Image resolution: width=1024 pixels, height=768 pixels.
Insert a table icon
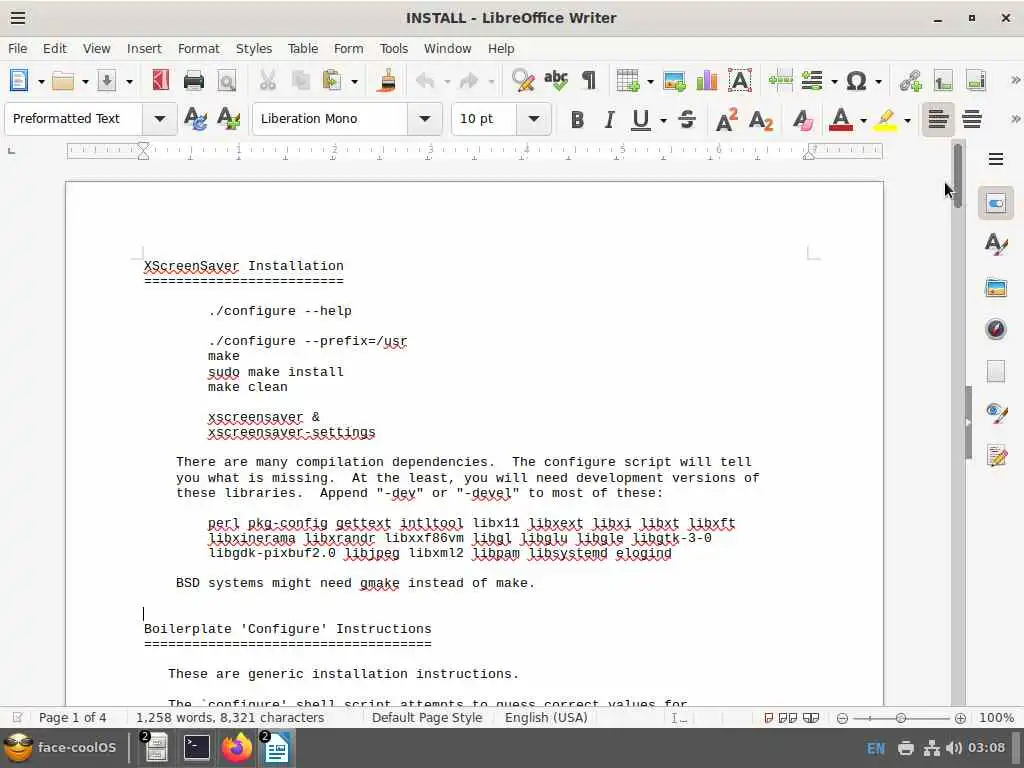(x=628, y=81)
